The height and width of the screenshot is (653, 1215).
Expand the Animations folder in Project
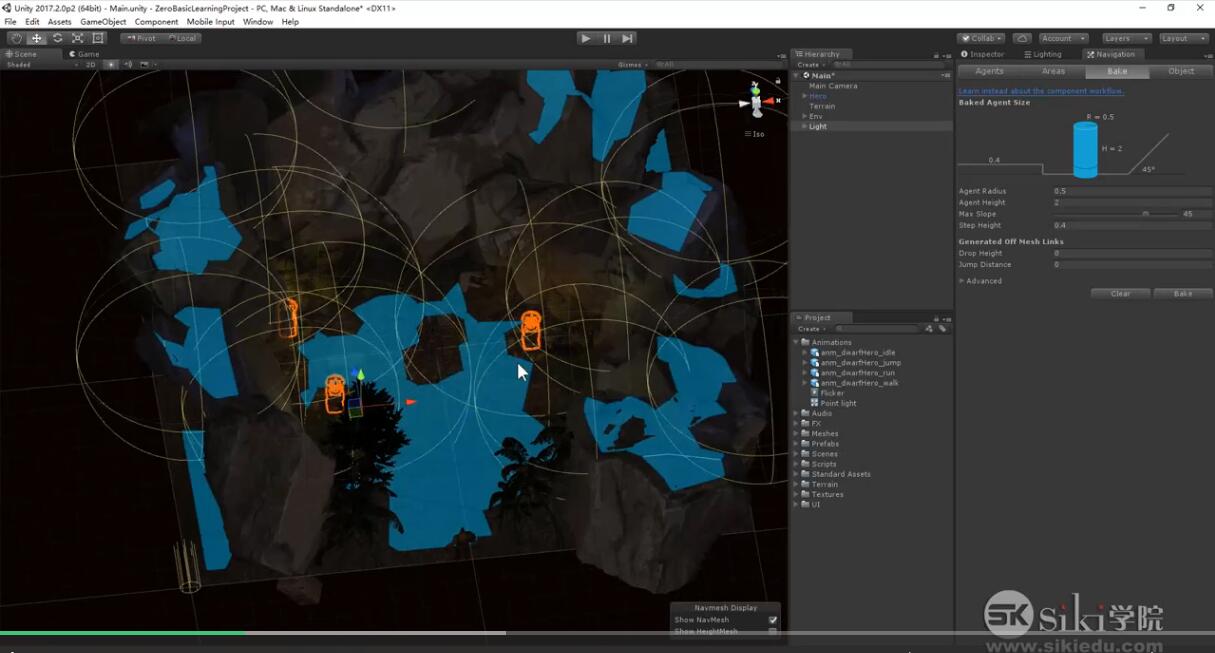796,341
